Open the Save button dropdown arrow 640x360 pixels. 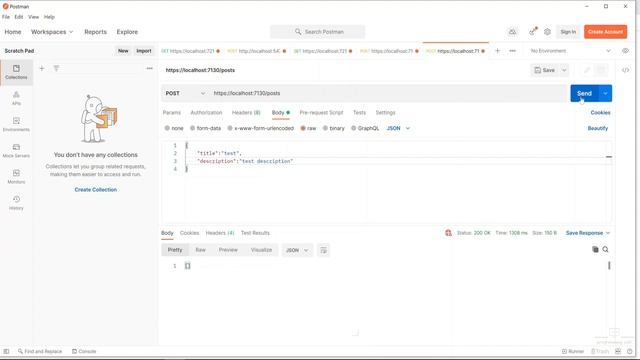[564, 70]
